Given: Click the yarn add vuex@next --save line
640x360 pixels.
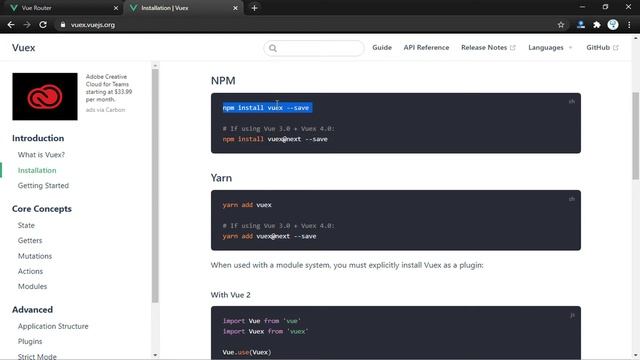Looking at the screenshot, I should (269, 236).
